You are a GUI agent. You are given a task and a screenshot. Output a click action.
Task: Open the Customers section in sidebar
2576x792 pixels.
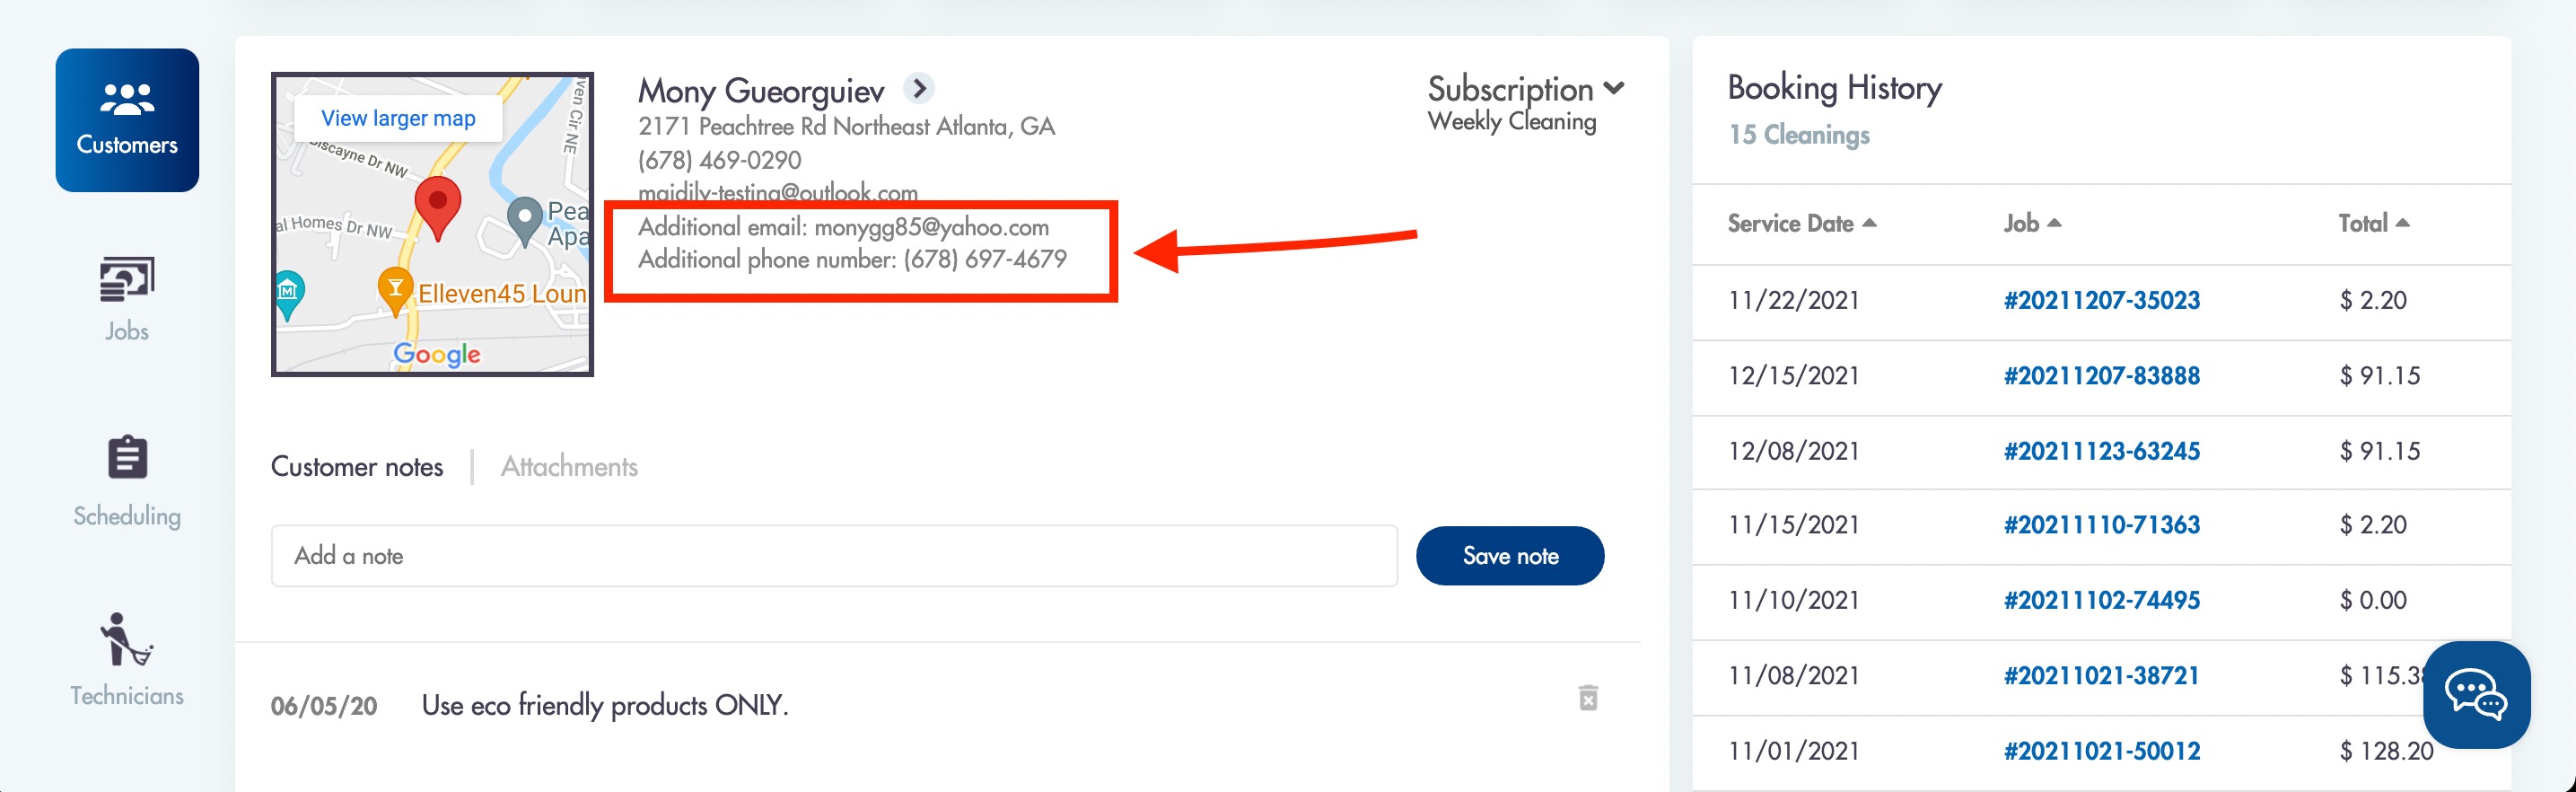tap(127, 120)
